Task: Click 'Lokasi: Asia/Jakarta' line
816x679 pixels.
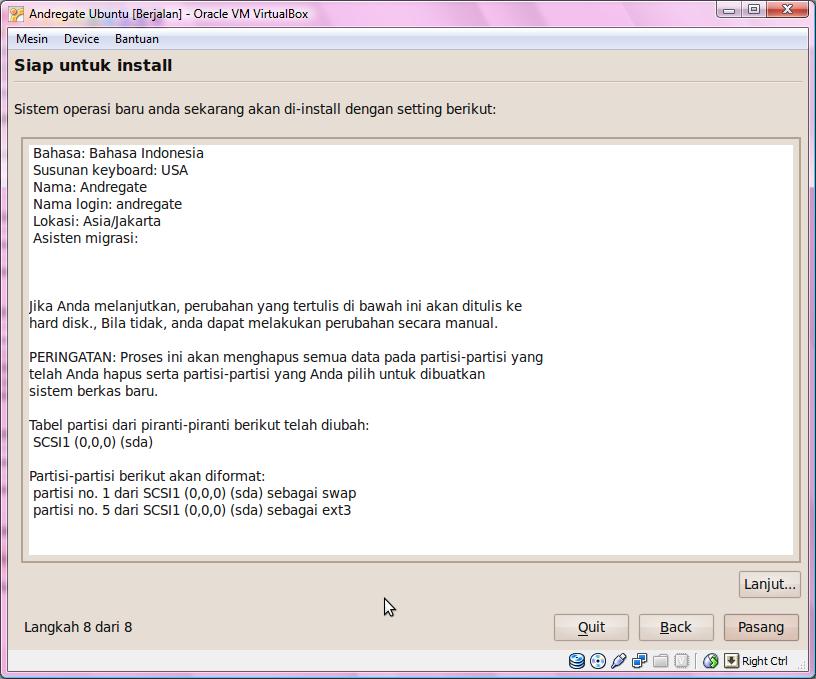Action: tap(97, 221)
